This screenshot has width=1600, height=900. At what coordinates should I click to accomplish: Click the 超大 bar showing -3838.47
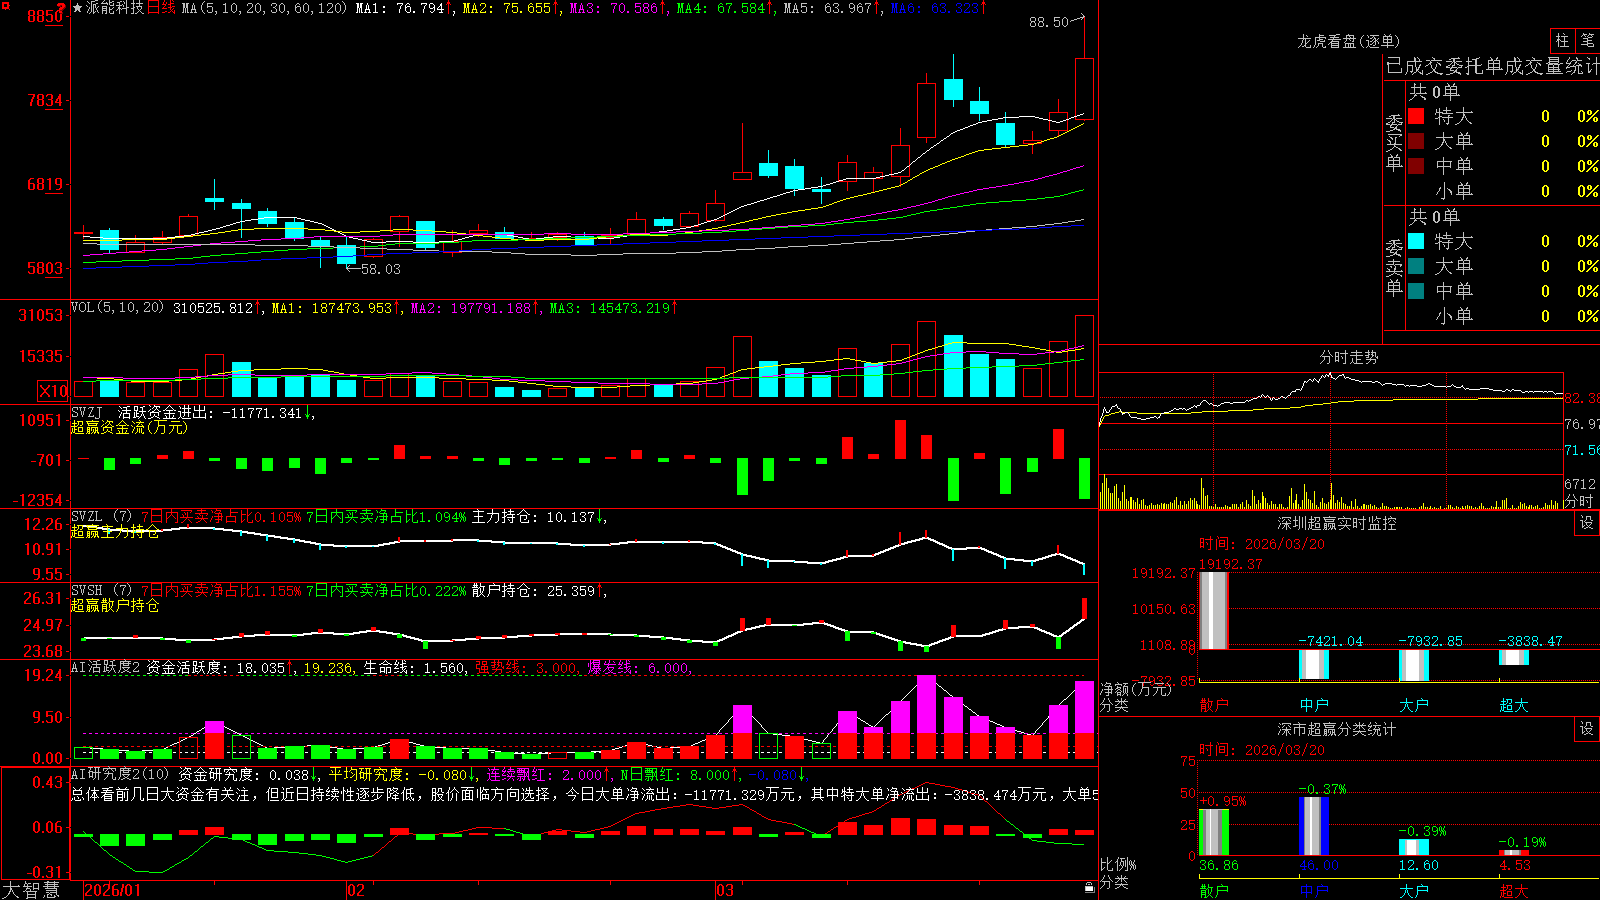1514,657
